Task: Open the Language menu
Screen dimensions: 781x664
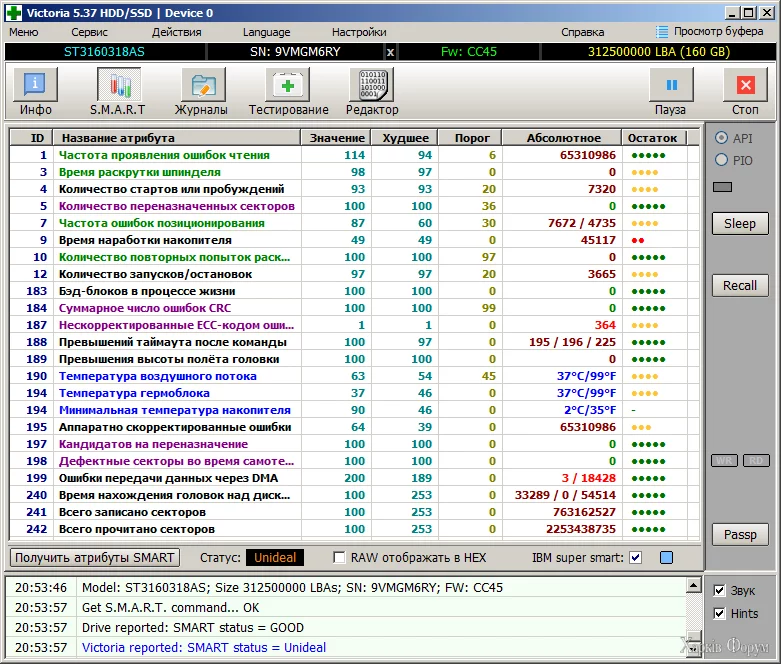Action: [266, 32]
